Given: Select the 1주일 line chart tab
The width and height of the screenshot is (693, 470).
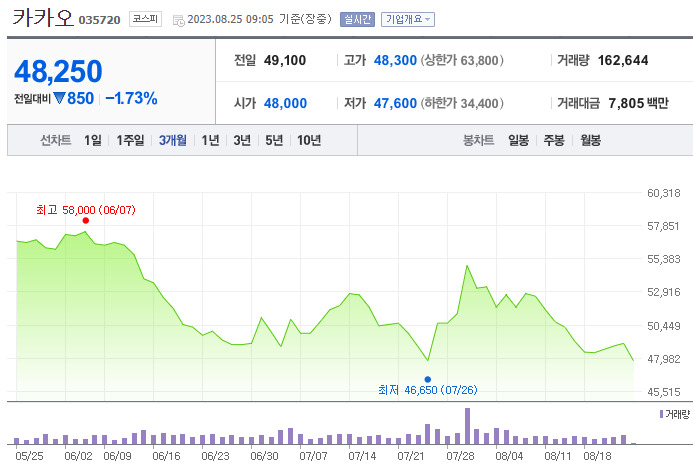Looking at the screenshot, I should coord(130,140).
